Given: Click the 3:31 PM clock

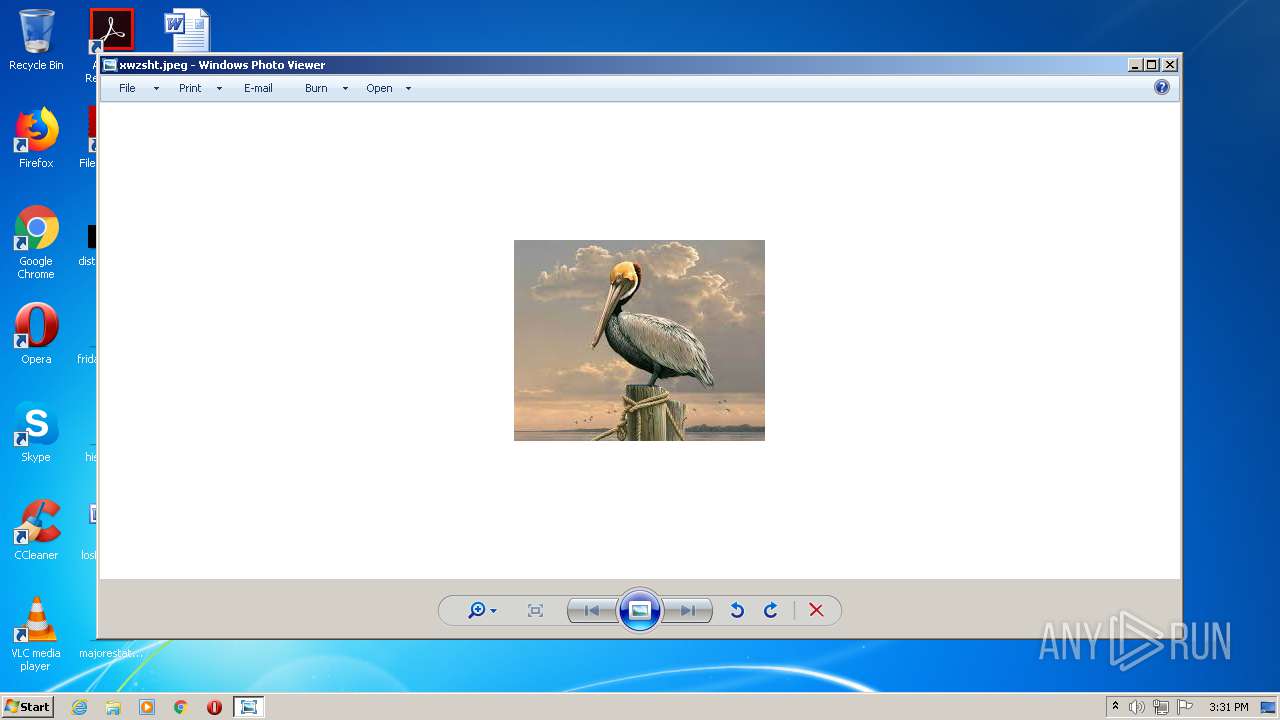Looking at the screenshot, I should [1229, 707].
